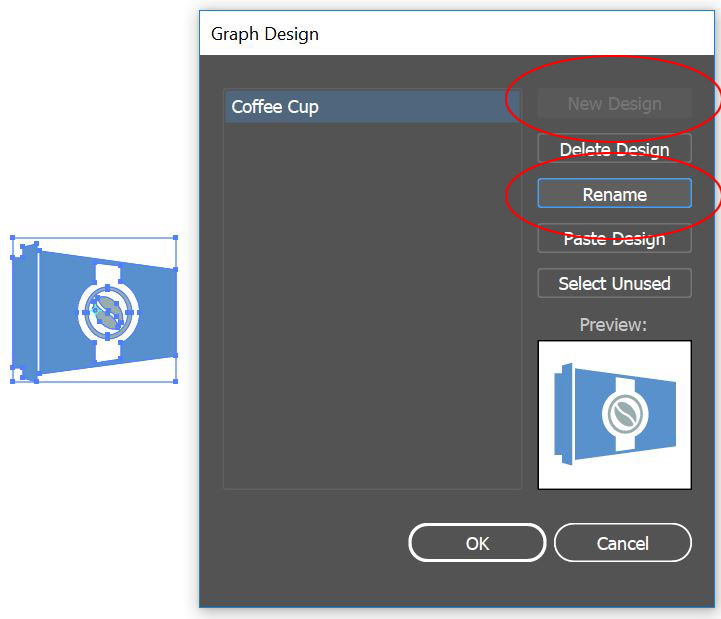The height and width of the screenshot is (619, 721).
Task: Click the Preview label text
Action: point(614,325)
